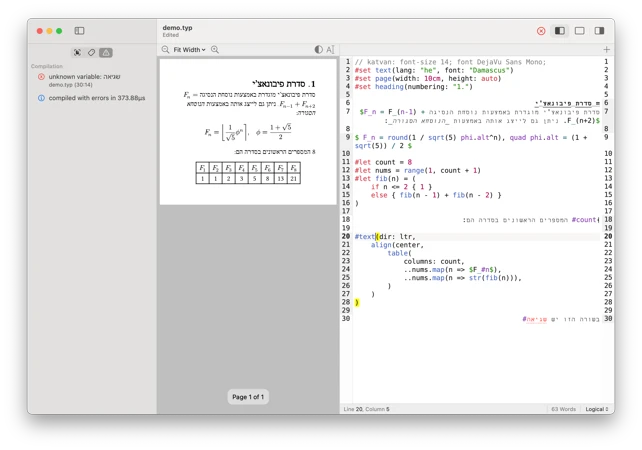642x450 pixels.
Task: Click left gutter line number 9
Action: click(x=348, y=137)
